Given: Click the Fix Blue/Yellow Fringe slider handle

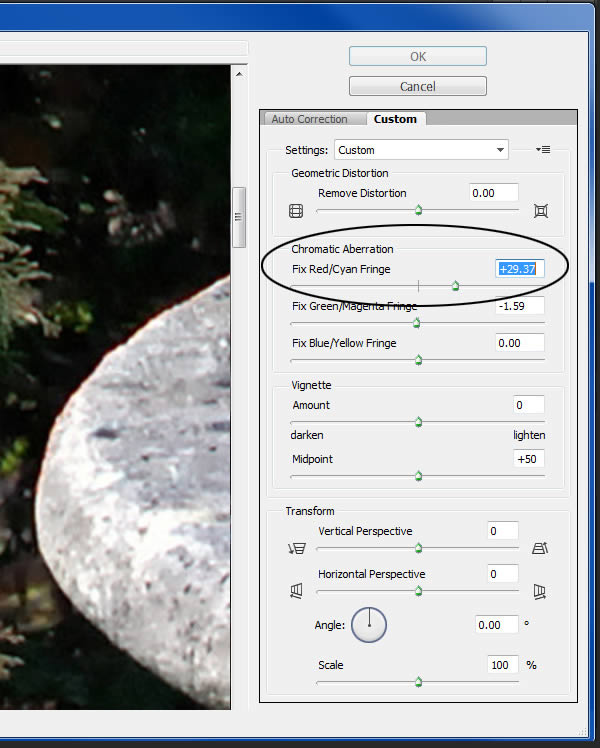Looking at the screenshot, I should pos(418,360).
